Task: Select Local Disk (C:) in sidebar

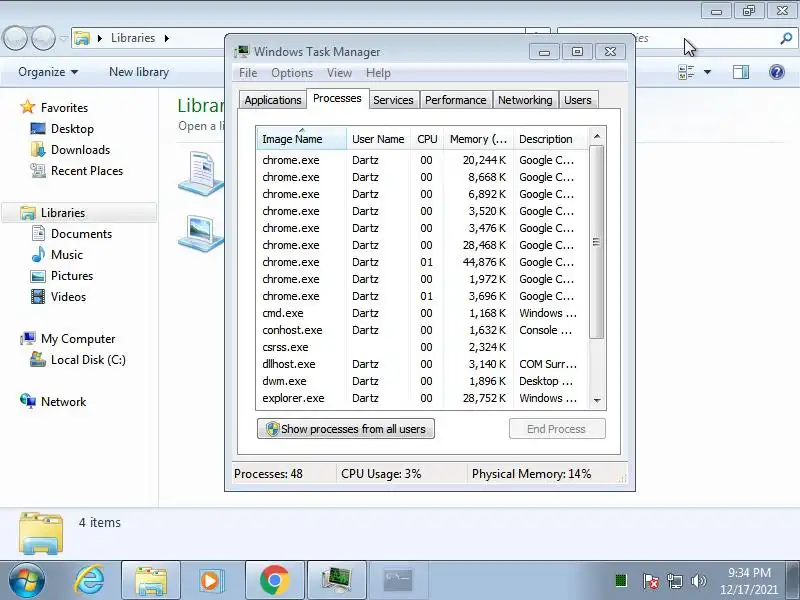Action: (x=78, y=360)
